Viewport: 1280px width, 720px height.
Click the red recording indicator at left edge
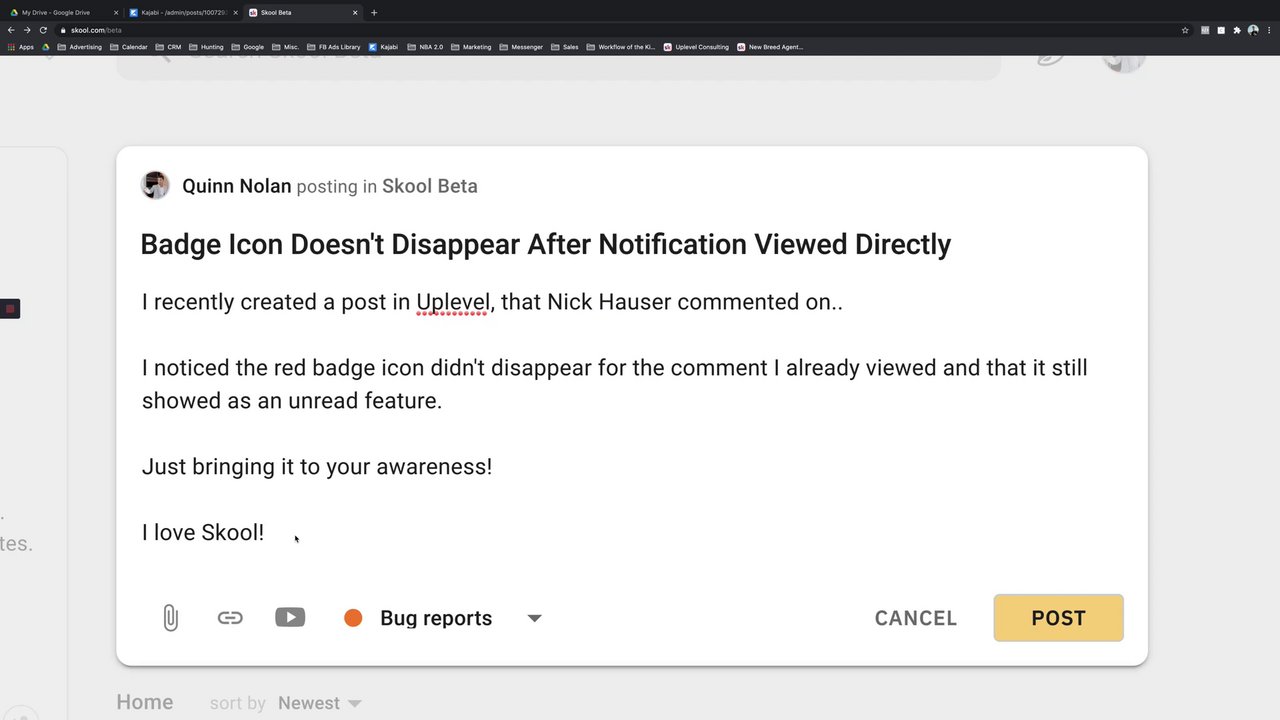pyautogui.click(x=10, y=309)
